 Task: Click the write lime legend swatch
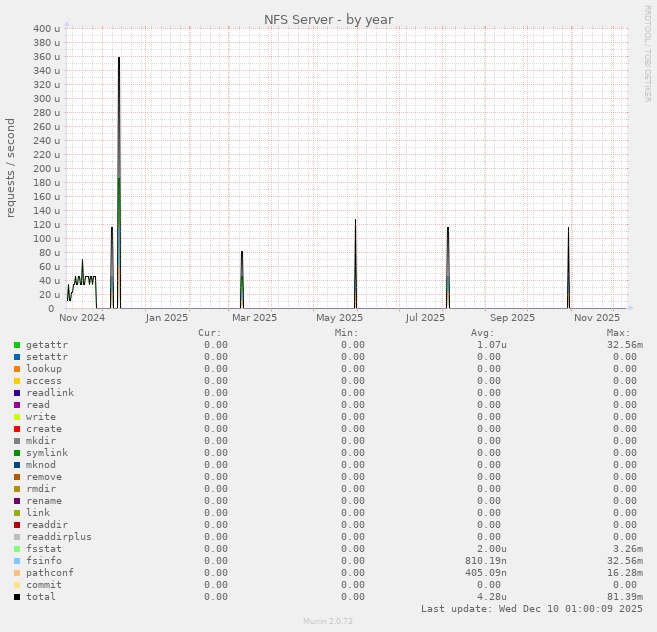pyautogui.click(x=17, y=417)
